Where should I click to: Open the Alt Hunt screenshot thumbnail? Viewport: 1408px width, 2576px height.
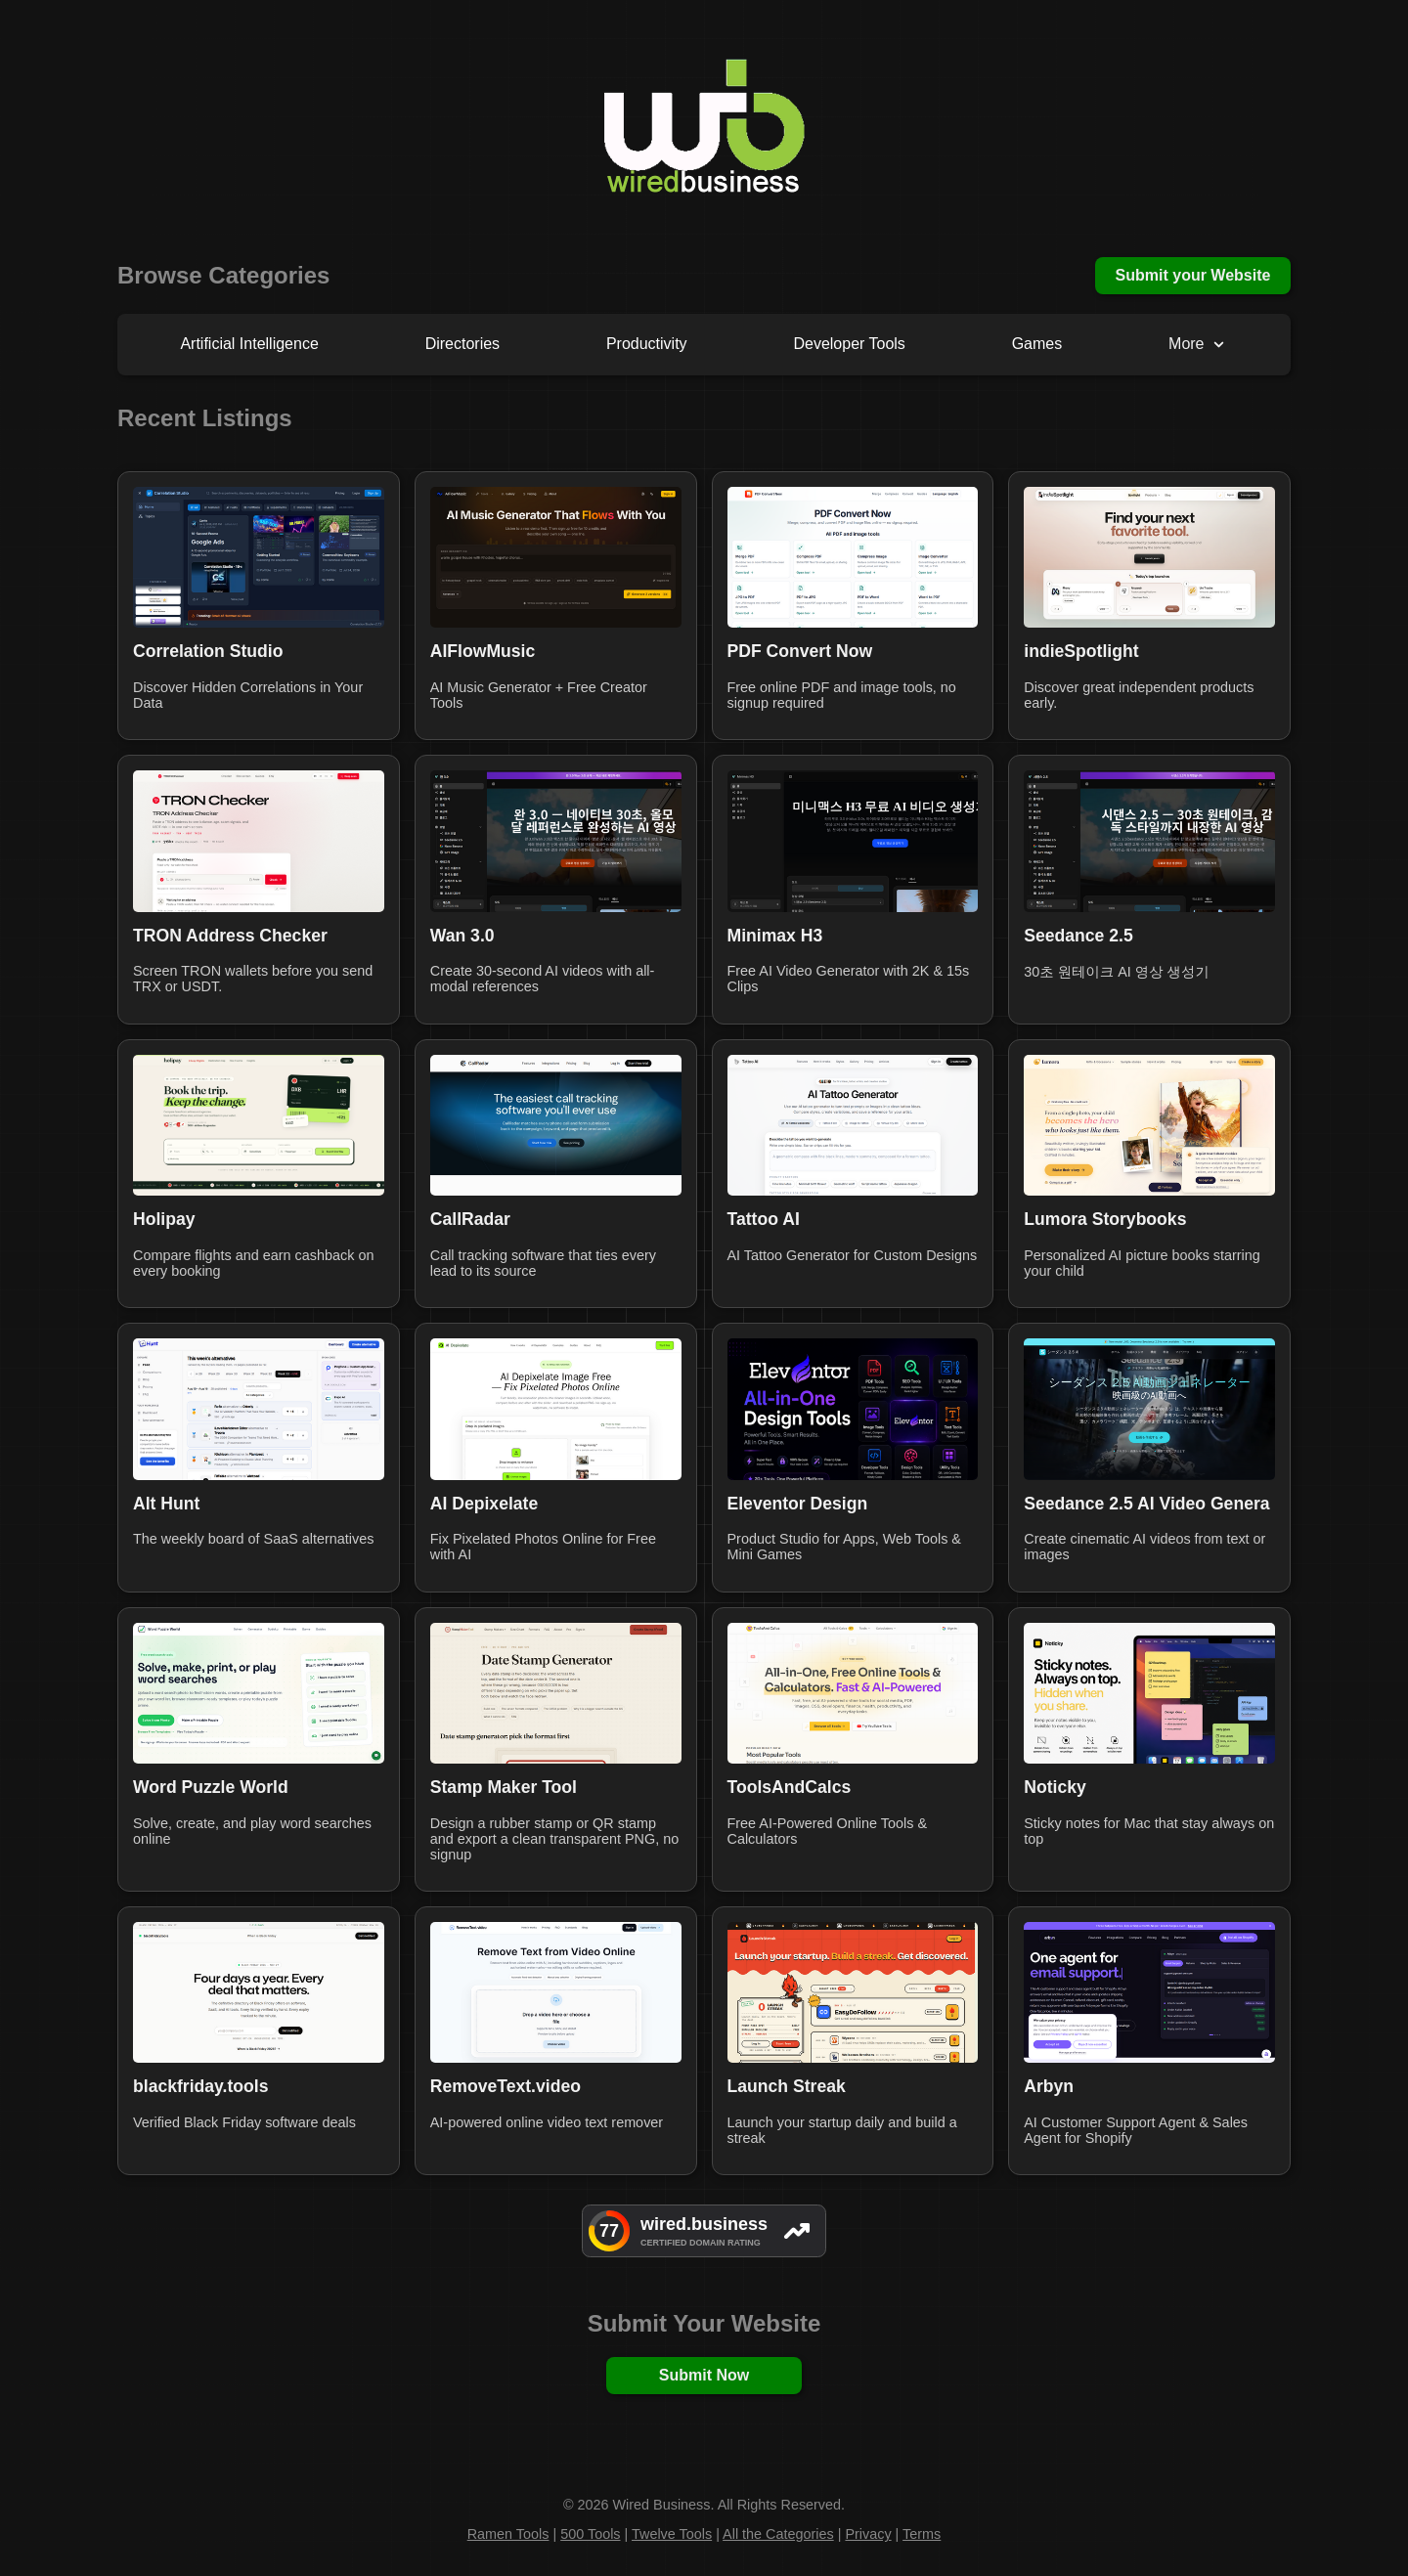(258, 1409)
